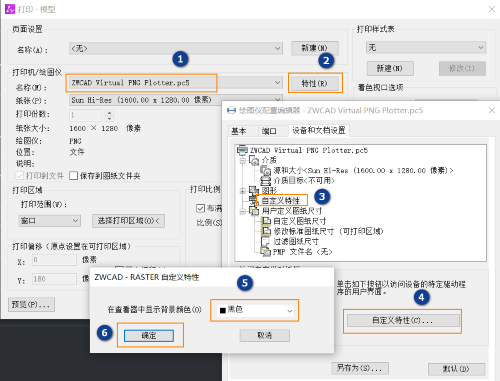Click the disabled 修改(I) button

click(462, 68)
